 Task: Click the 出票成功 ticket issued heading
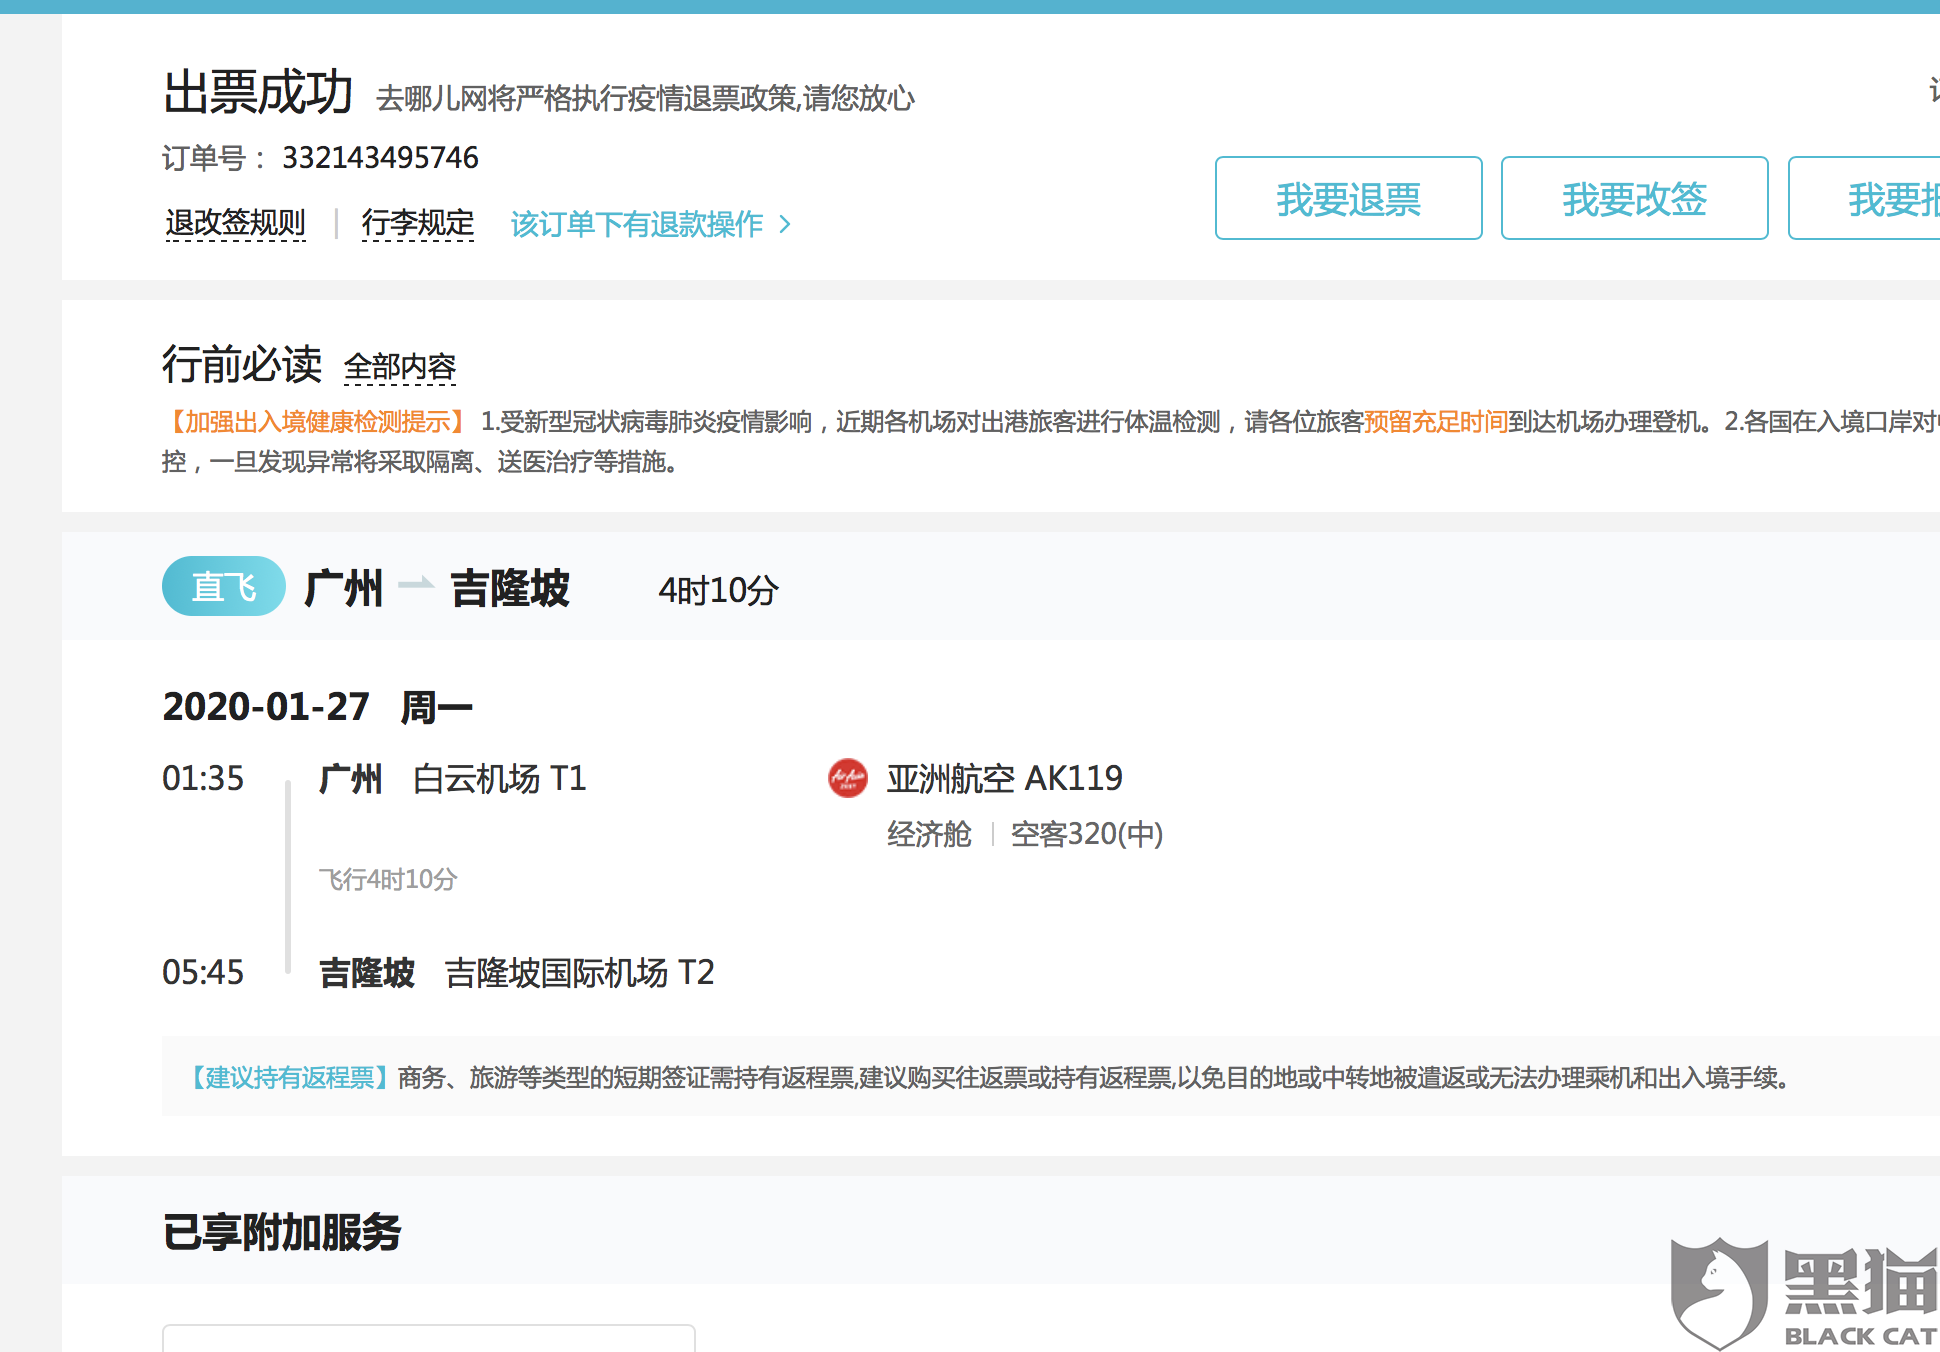click(258, 93)
